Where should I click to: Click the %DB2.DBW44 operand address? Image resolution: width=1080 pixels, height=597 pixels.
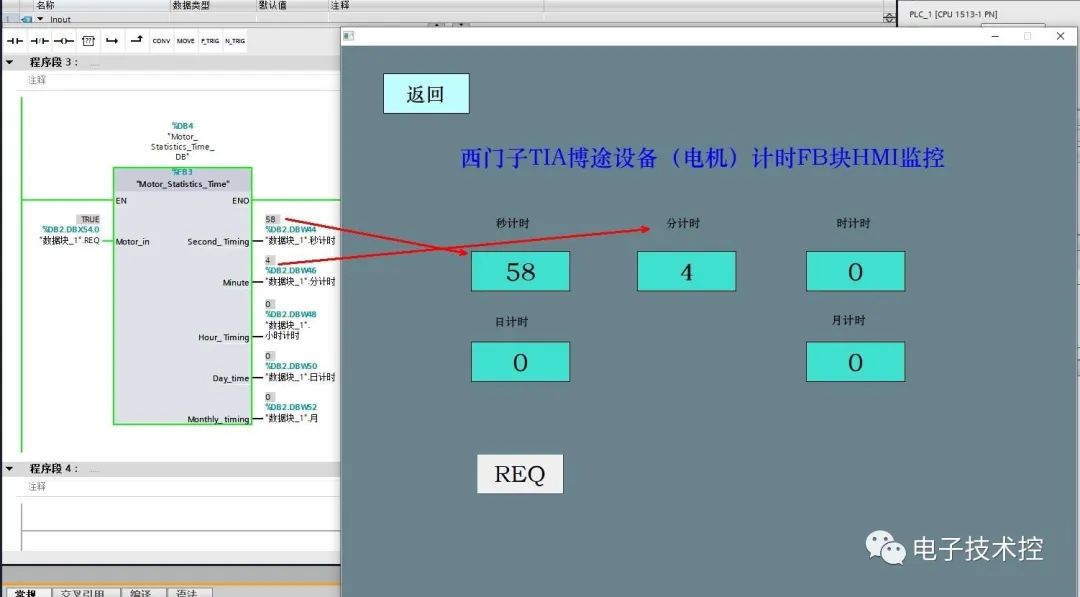point(291,229)
